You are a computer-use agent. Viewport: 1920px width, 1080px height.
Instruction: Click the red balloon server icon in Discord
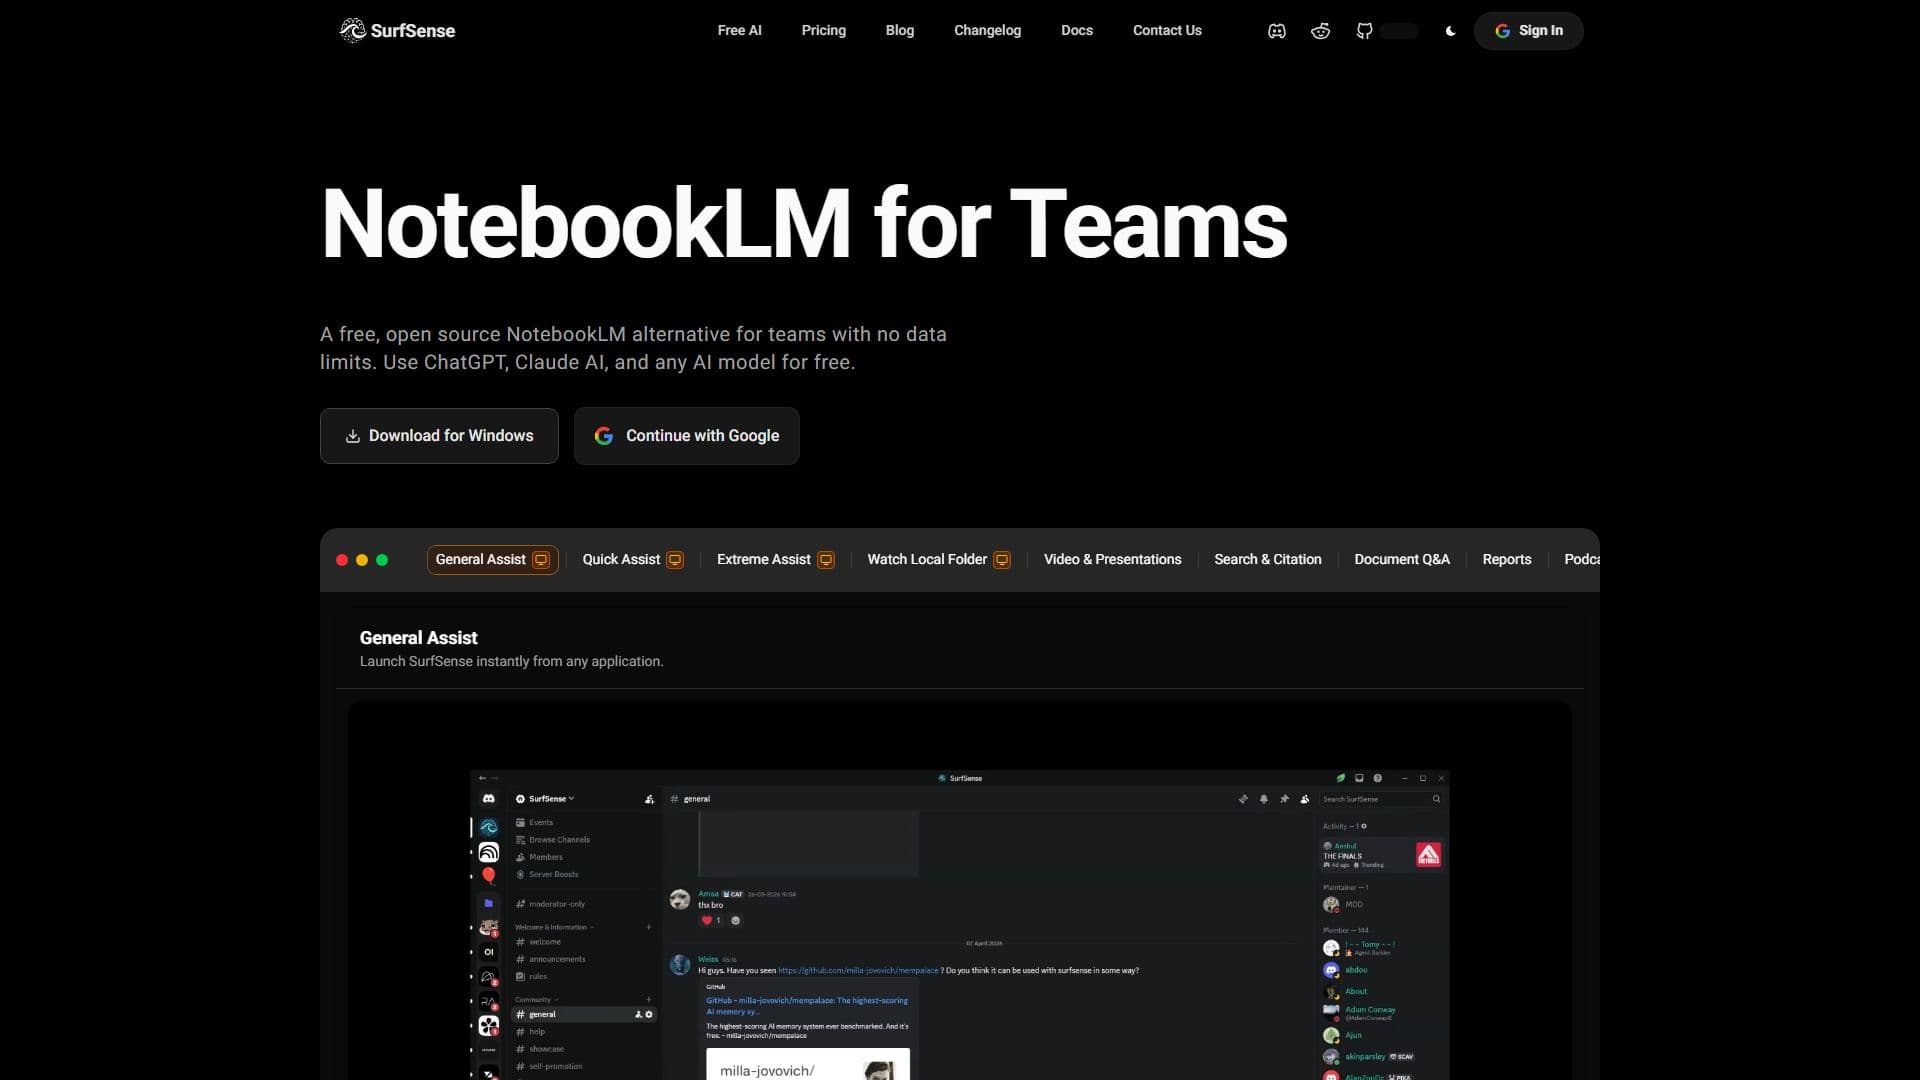coord(488,876)
